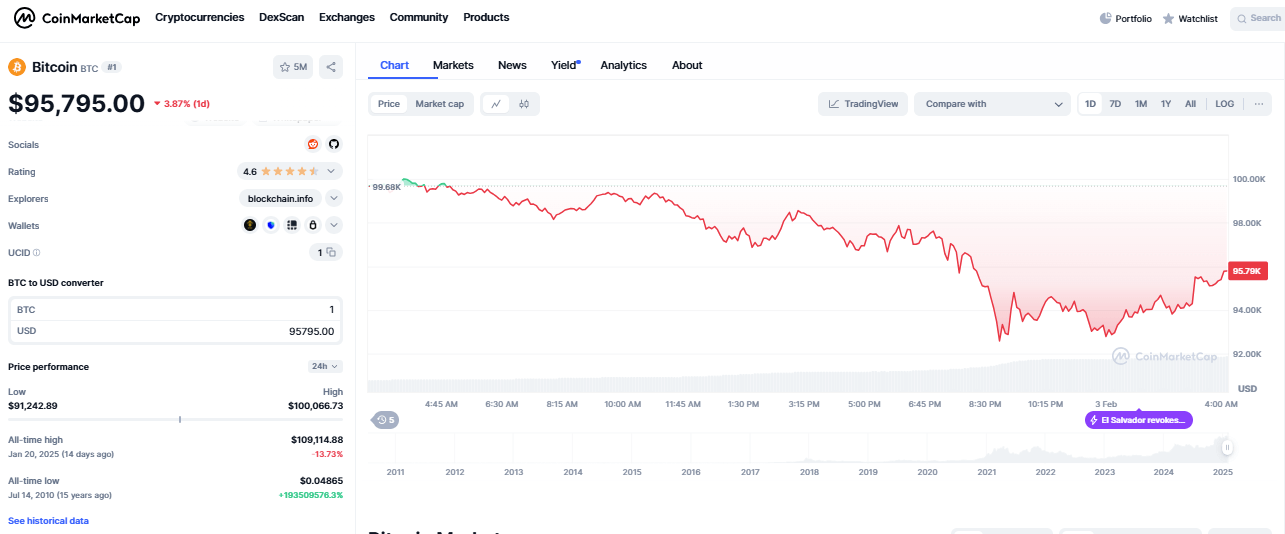This screenshot has height=534, width=1285.
Task: Open the Reddit social icon
Action: 313,144
